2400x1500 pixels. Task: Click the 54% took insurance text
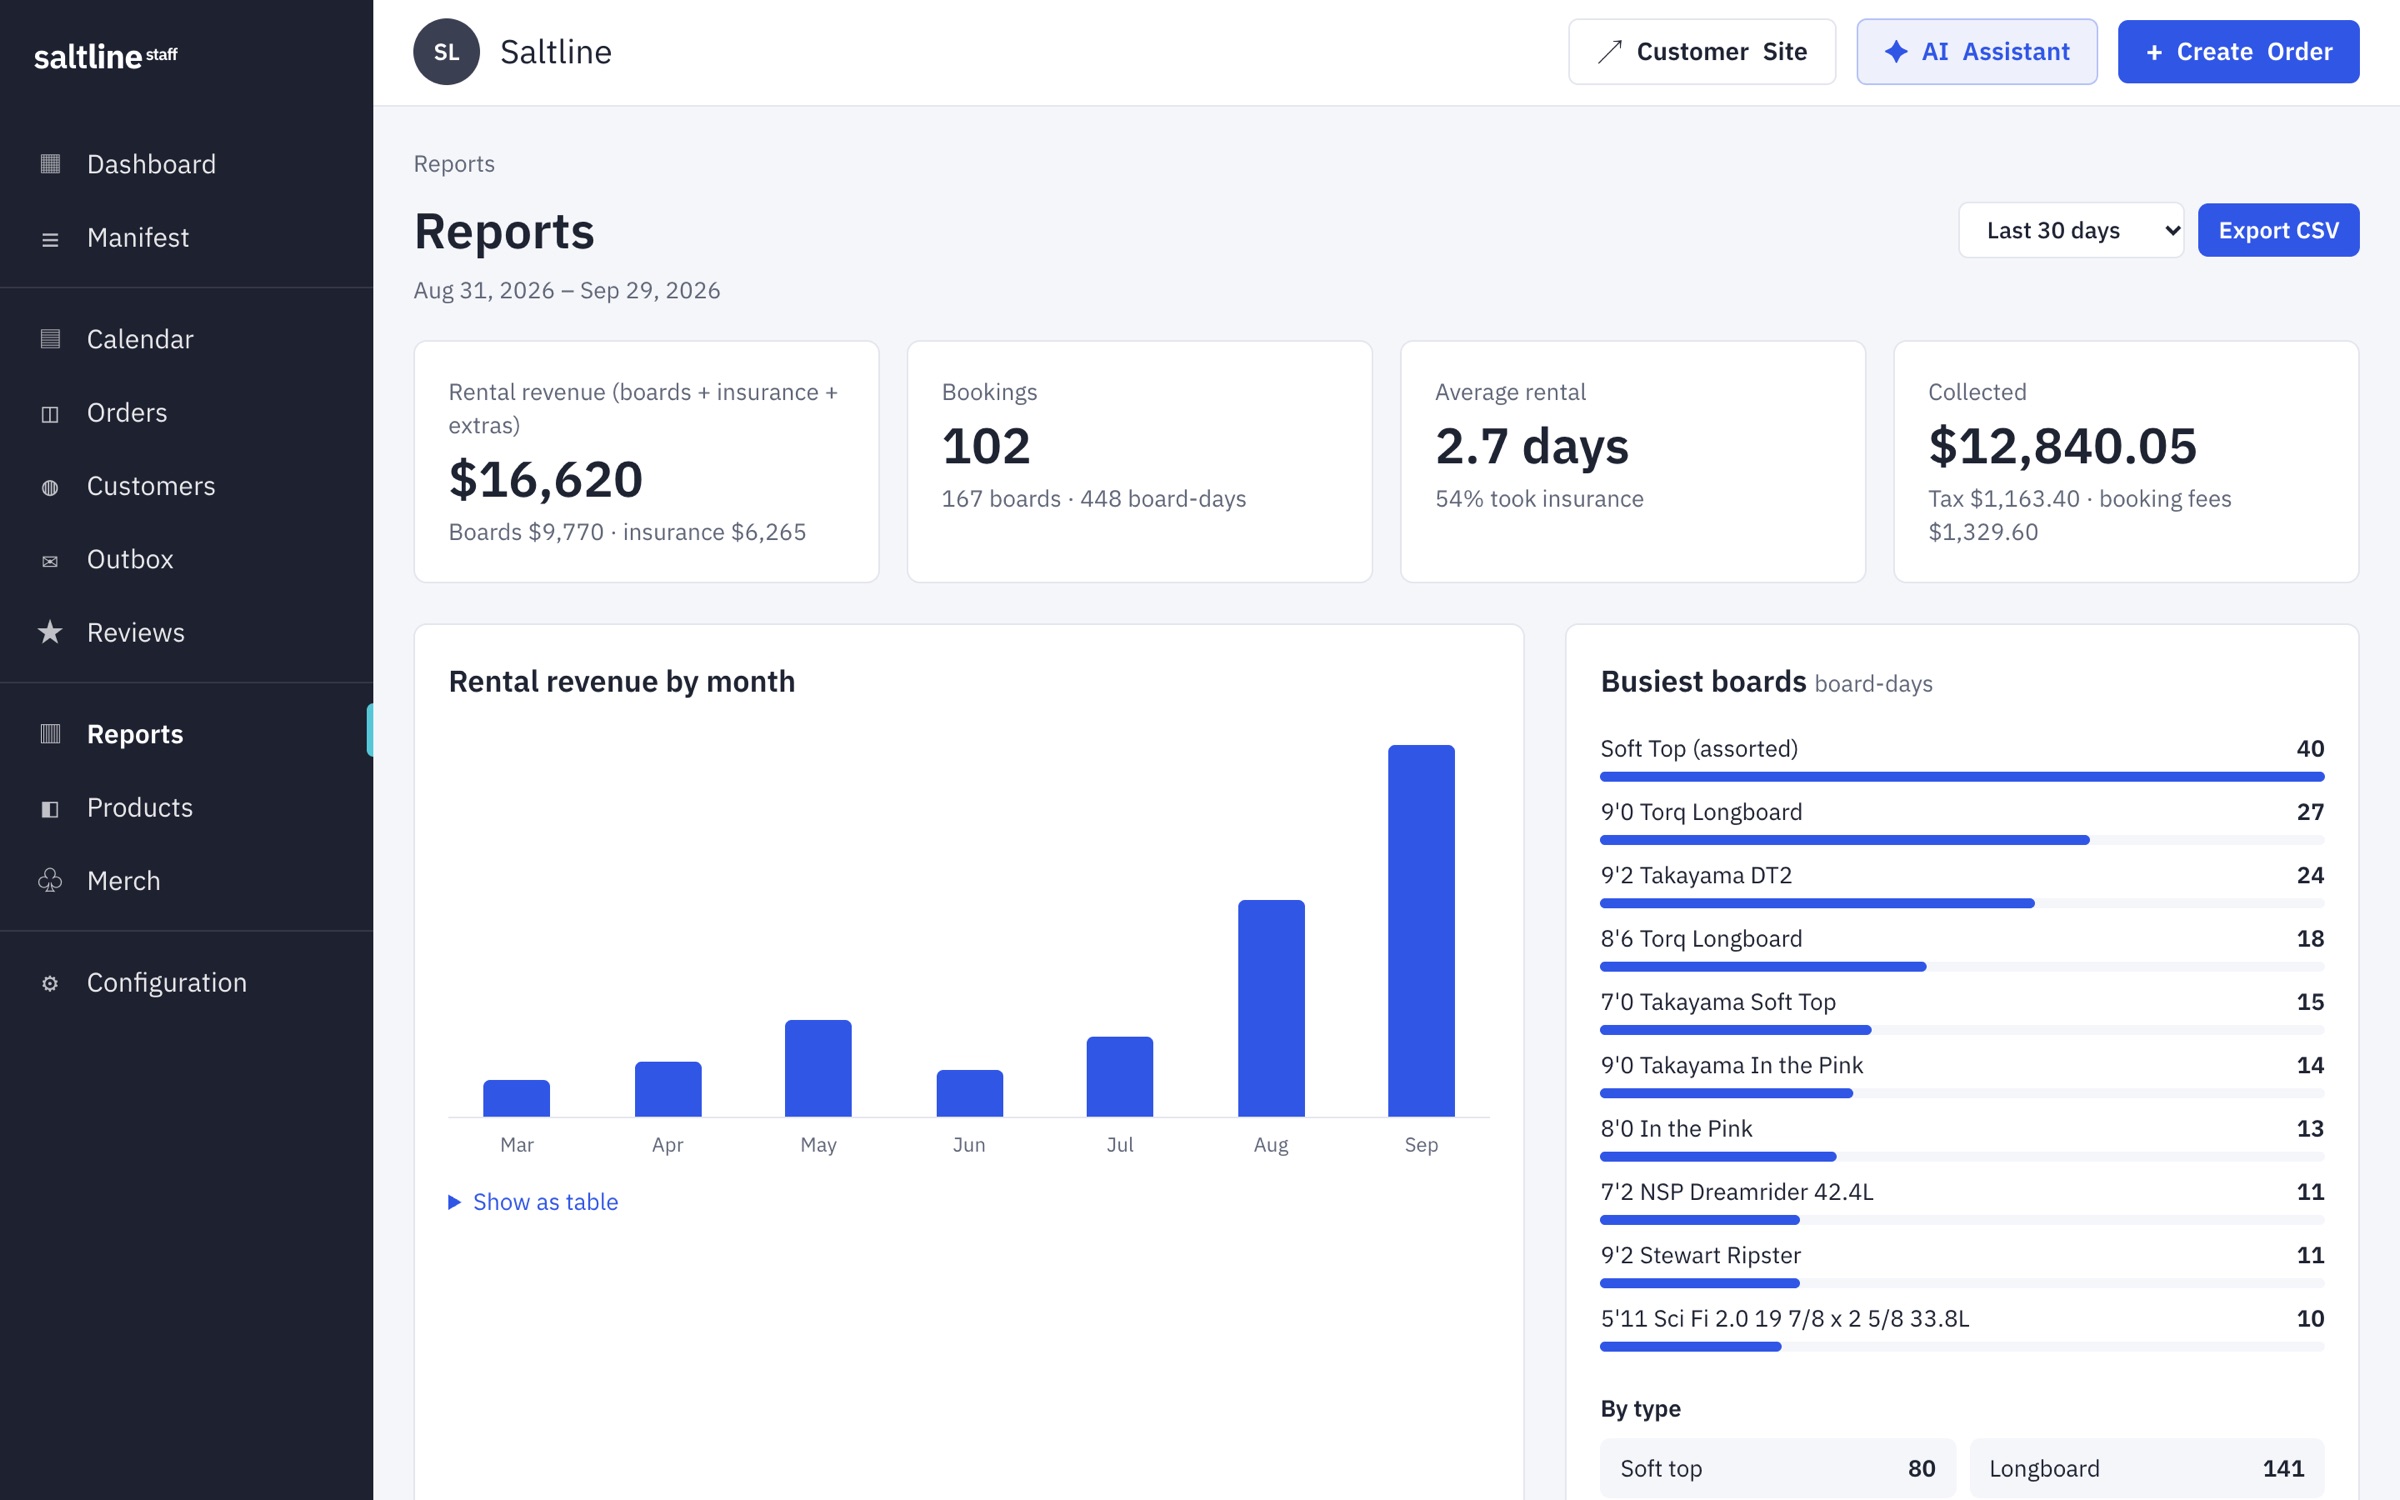click(1539, 499)
